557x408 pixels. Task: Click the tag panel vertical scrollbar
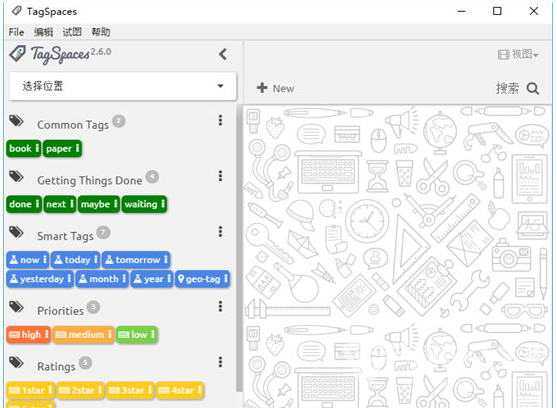240,249
